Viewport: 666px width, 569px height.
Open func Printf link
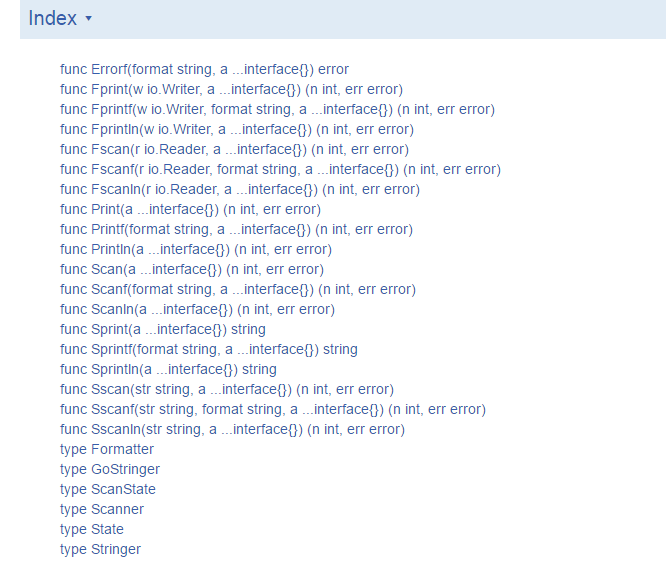[x=237, y=229]
